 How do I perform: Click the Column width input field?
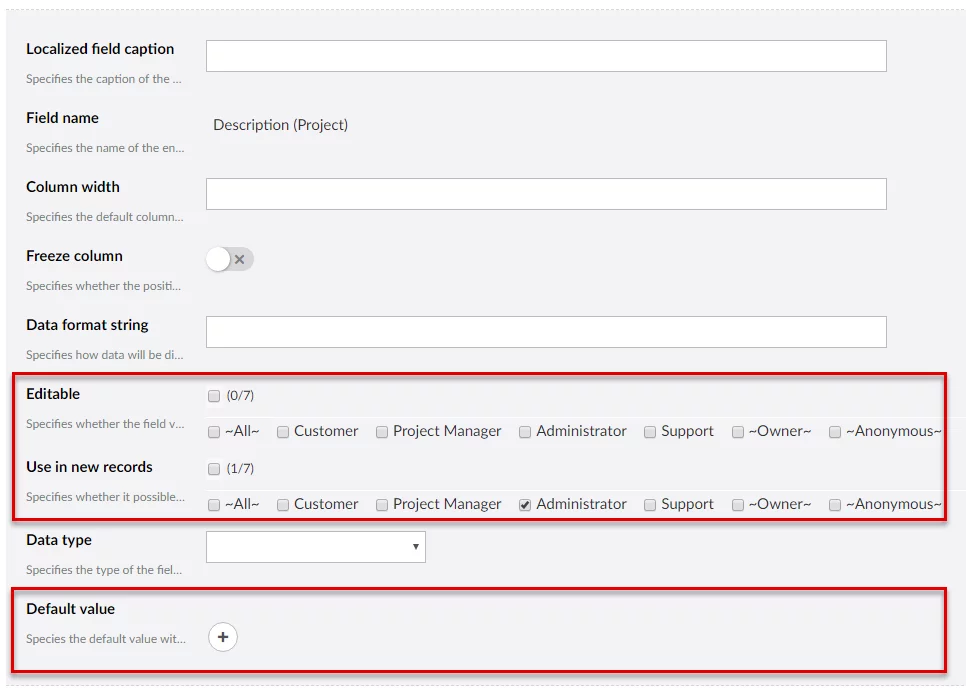click(546, 194)
